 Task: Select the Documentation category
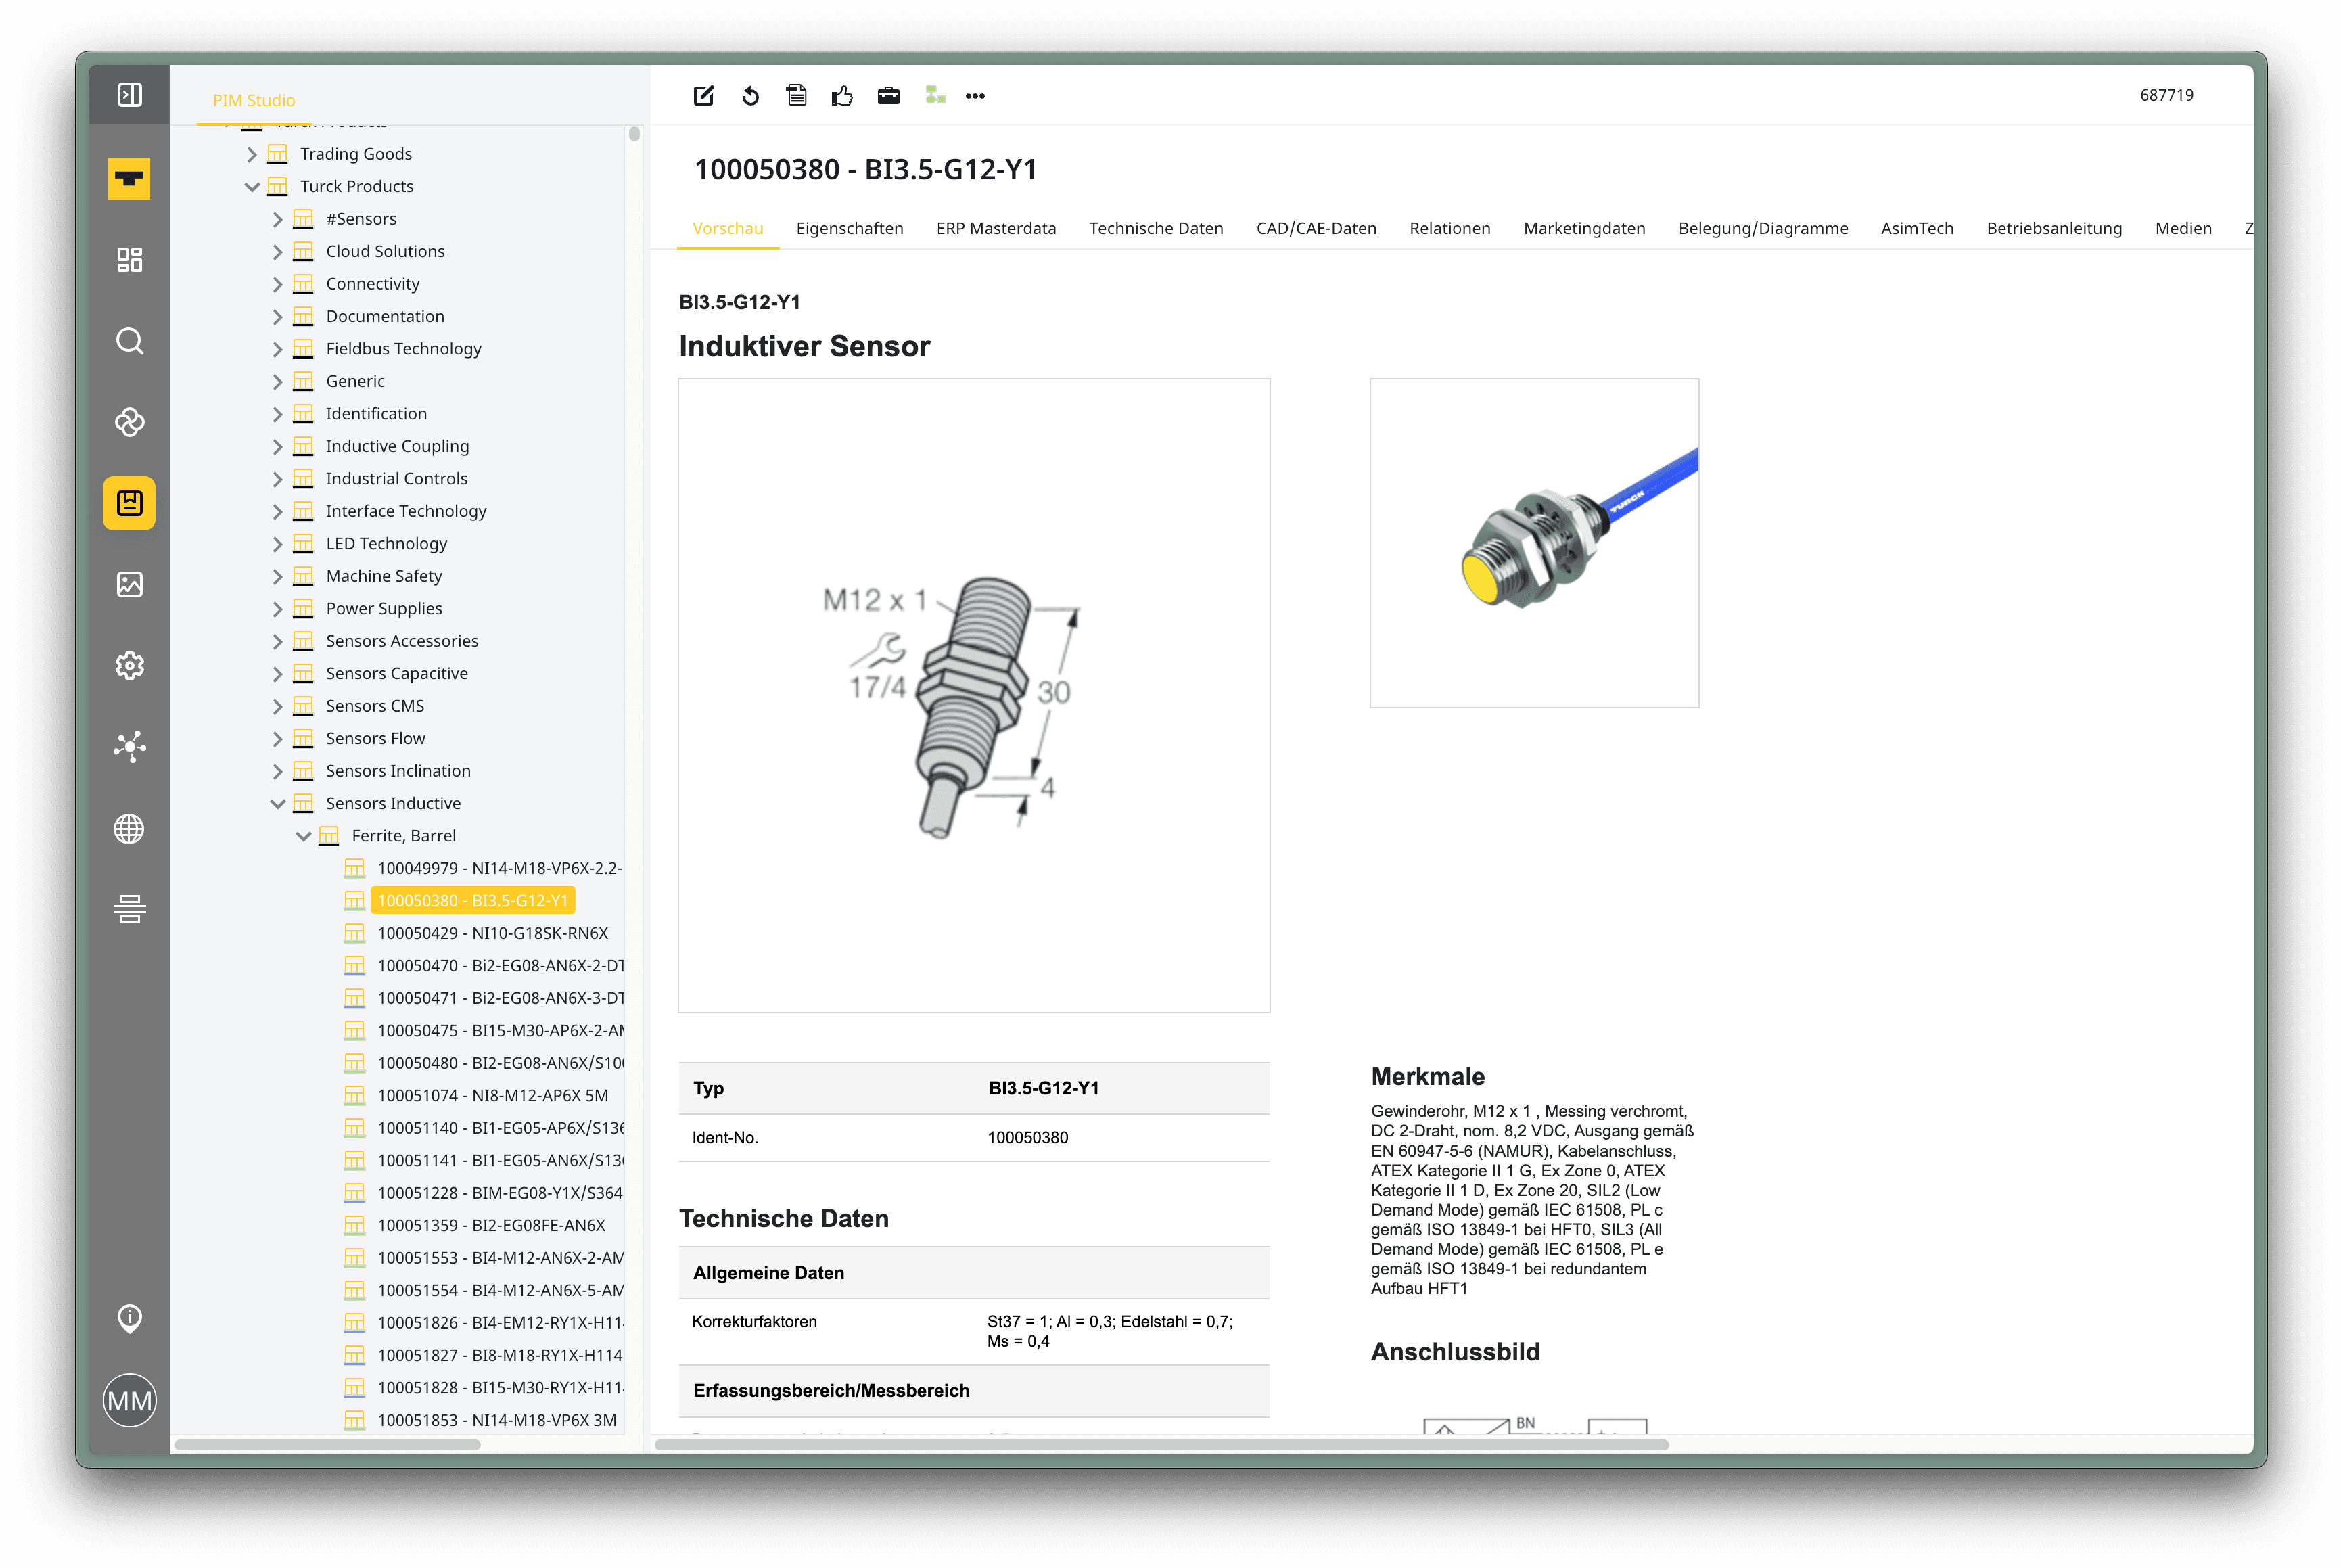(385, 316)
